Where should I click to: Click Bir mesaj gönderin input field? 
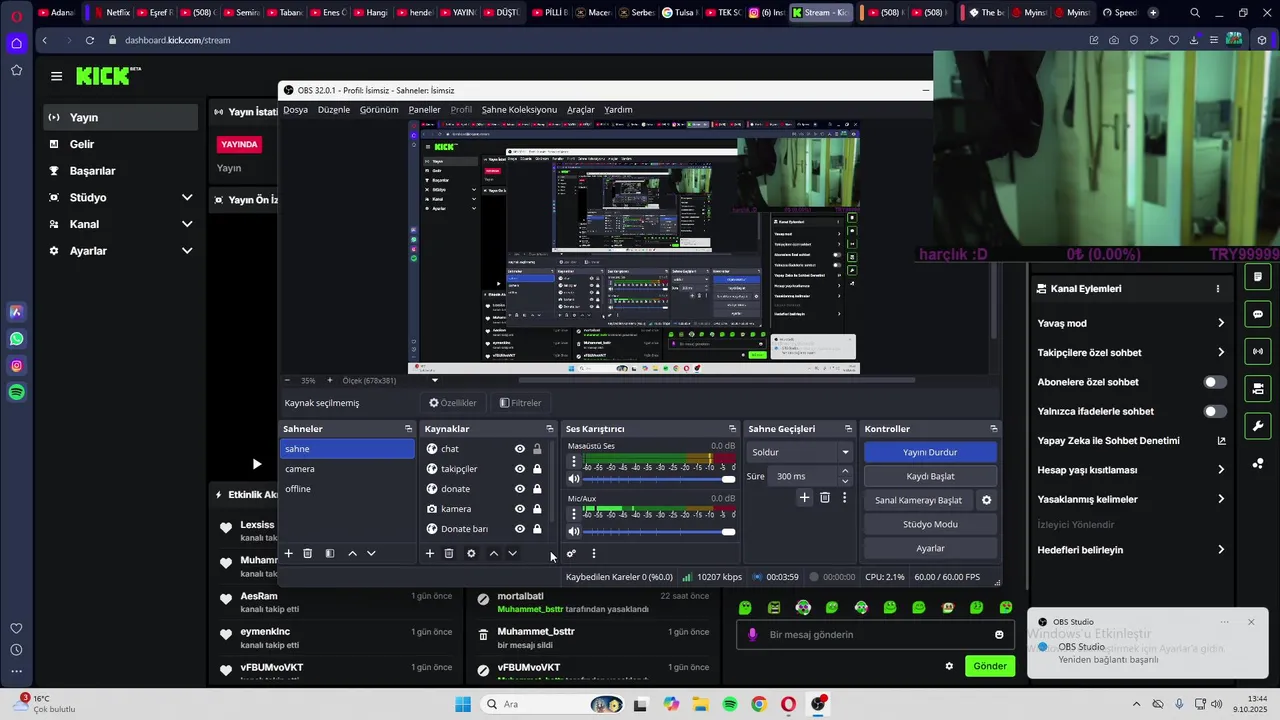point(875,635)
